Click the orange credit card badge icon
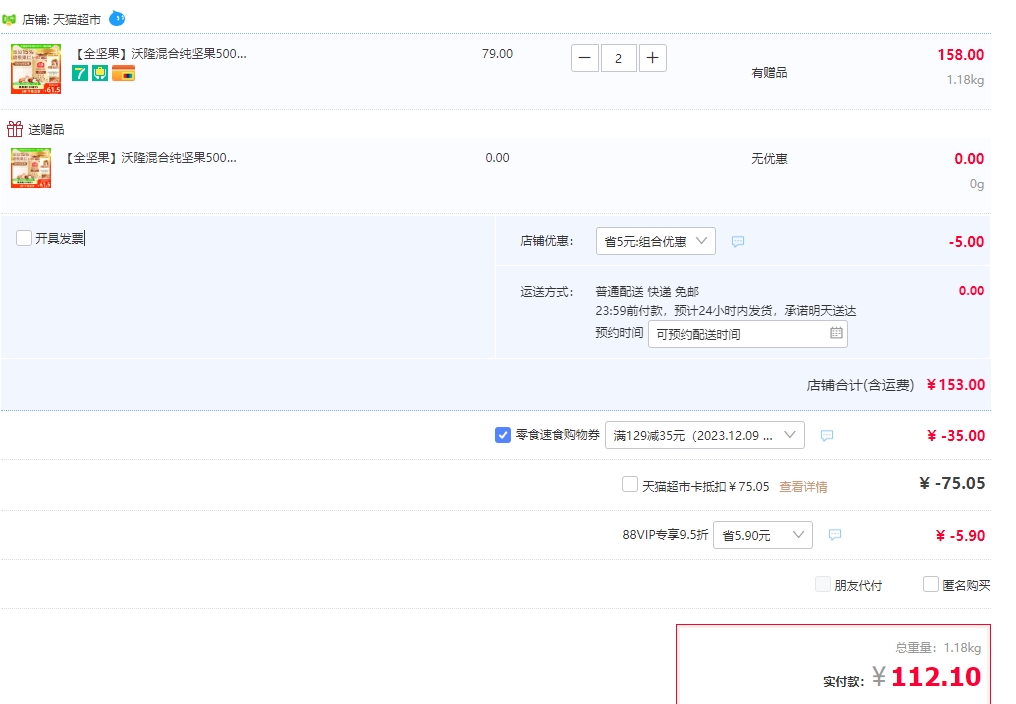The image size is (1016, 704). click(123, 73)
